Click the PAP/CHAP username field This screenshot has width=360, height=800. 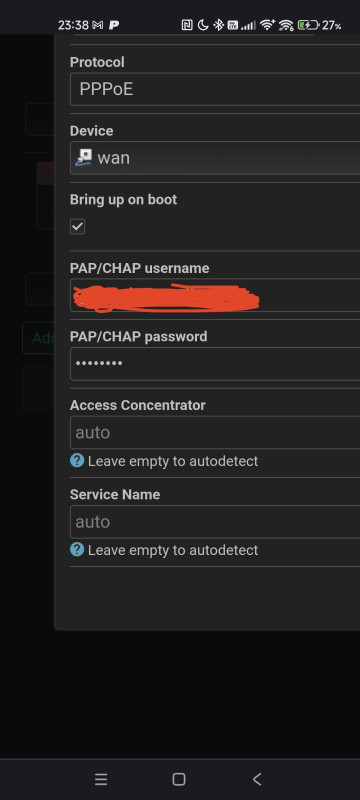[215, 295]
